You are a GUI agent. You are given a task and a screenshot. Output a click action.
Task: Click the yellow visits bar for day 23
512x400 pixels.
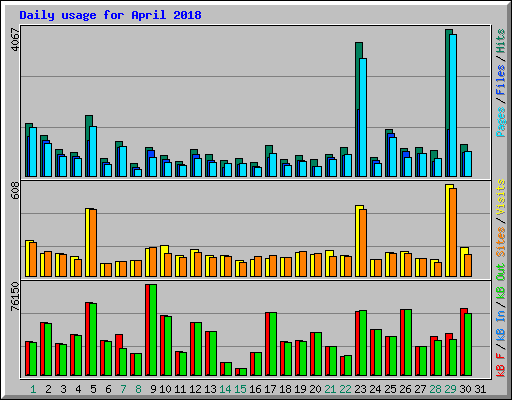click(x=358, y=241)
